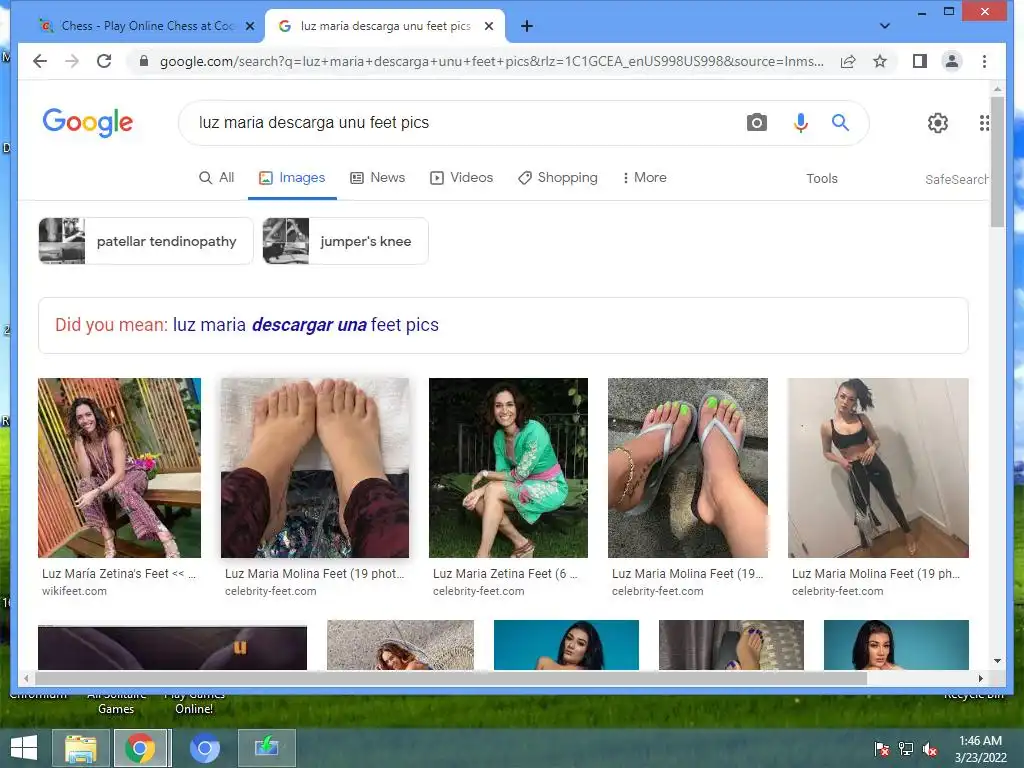Switch to the All results tab
This screenshot has height=768, width=1024.
coord(216,178)
